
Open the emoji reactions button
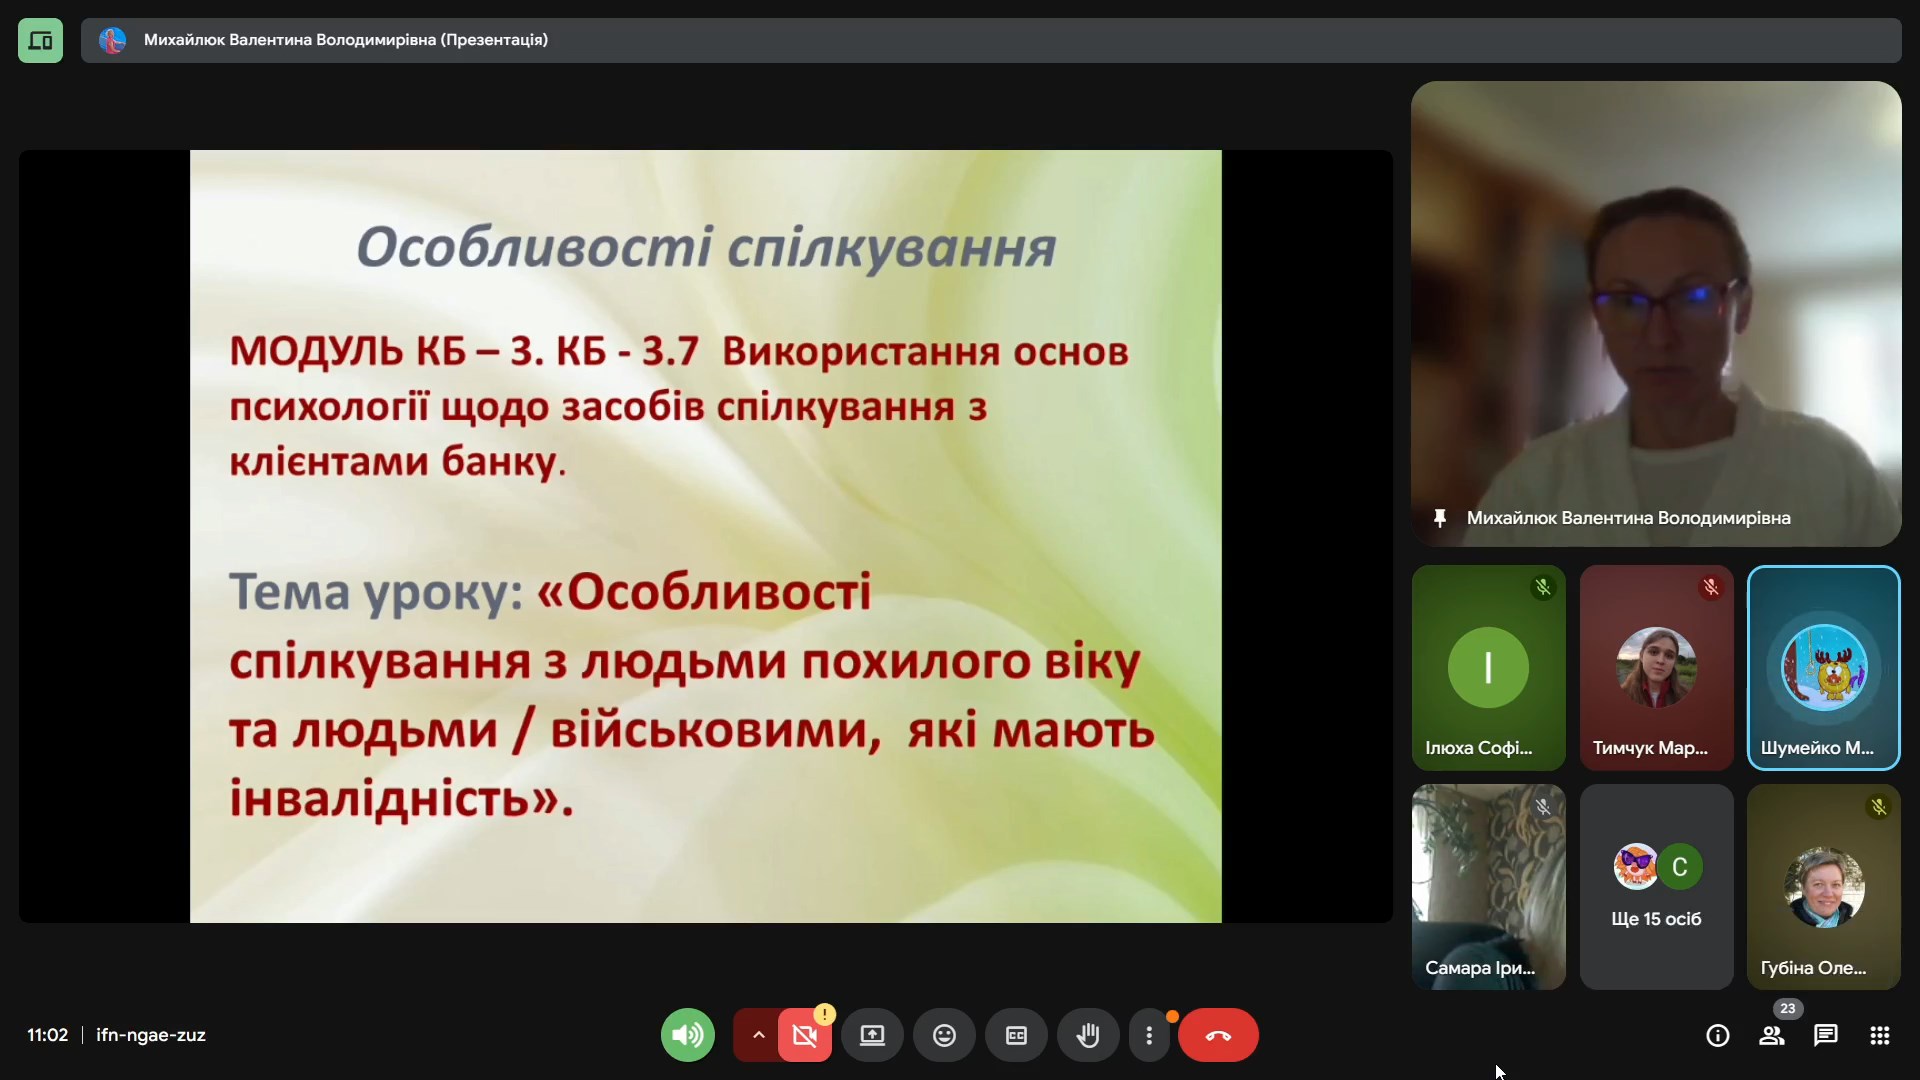pyautogui.click(x=944, y=1035)
